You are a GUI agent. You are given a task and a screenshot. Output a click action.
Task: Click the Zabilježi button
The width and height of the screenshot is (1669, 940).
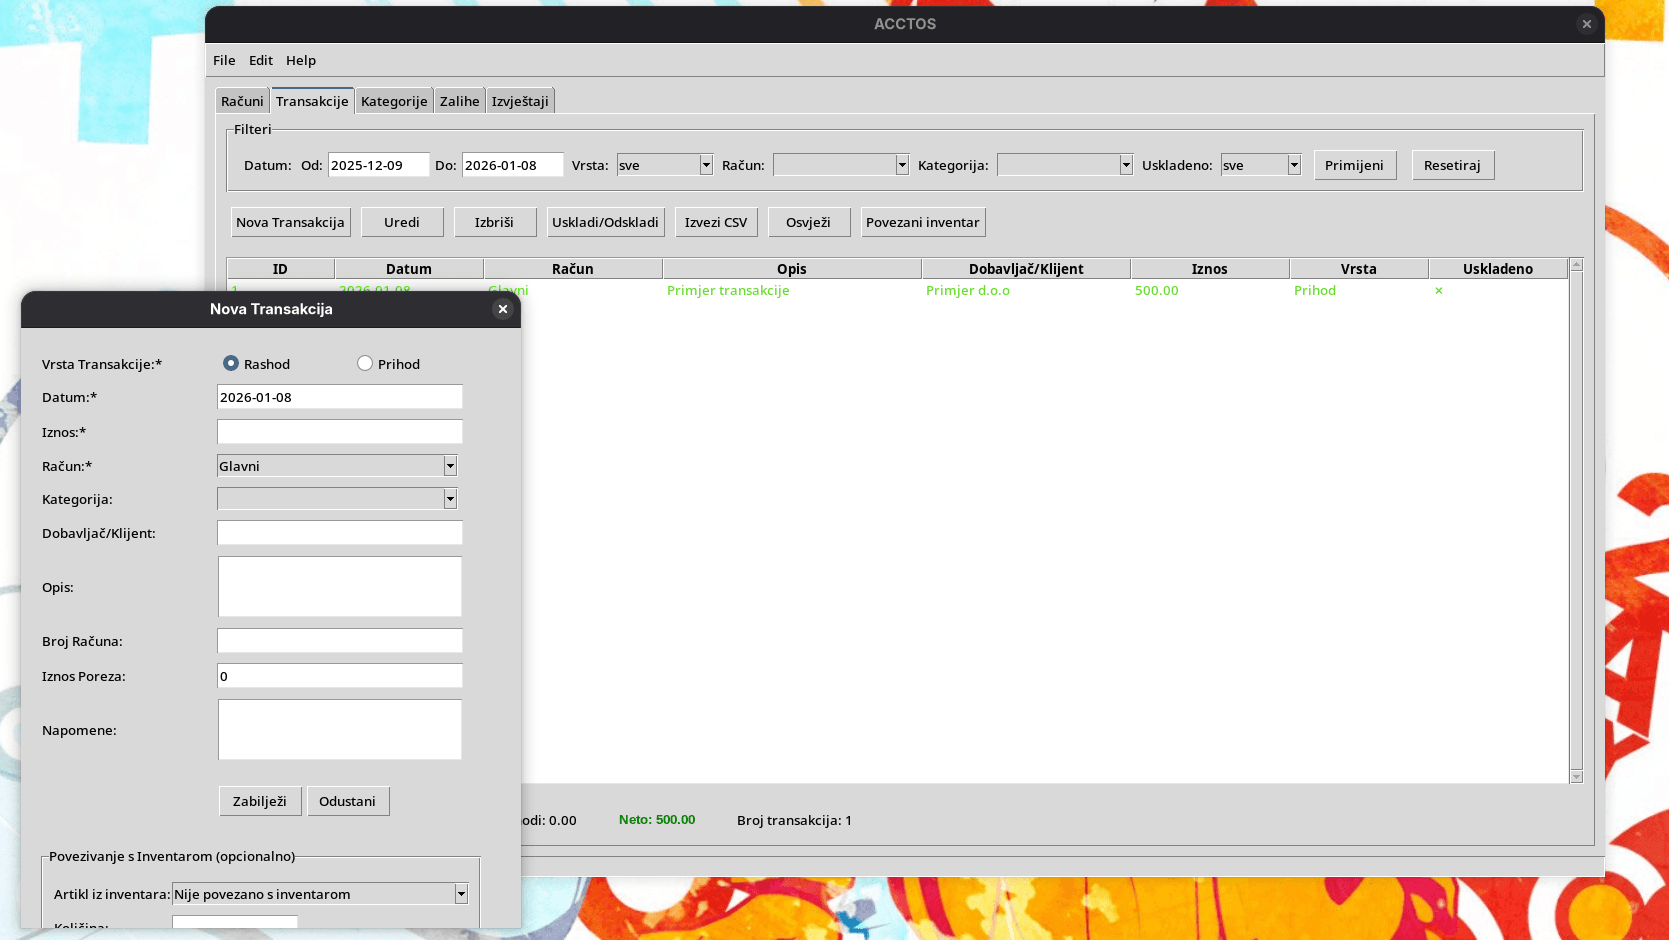(x=260, y=801)
